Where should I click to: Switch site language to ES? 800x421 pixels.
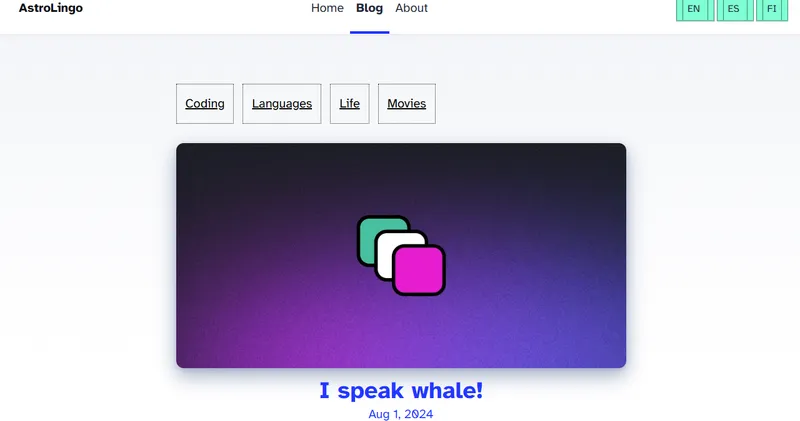coord(734,9)
